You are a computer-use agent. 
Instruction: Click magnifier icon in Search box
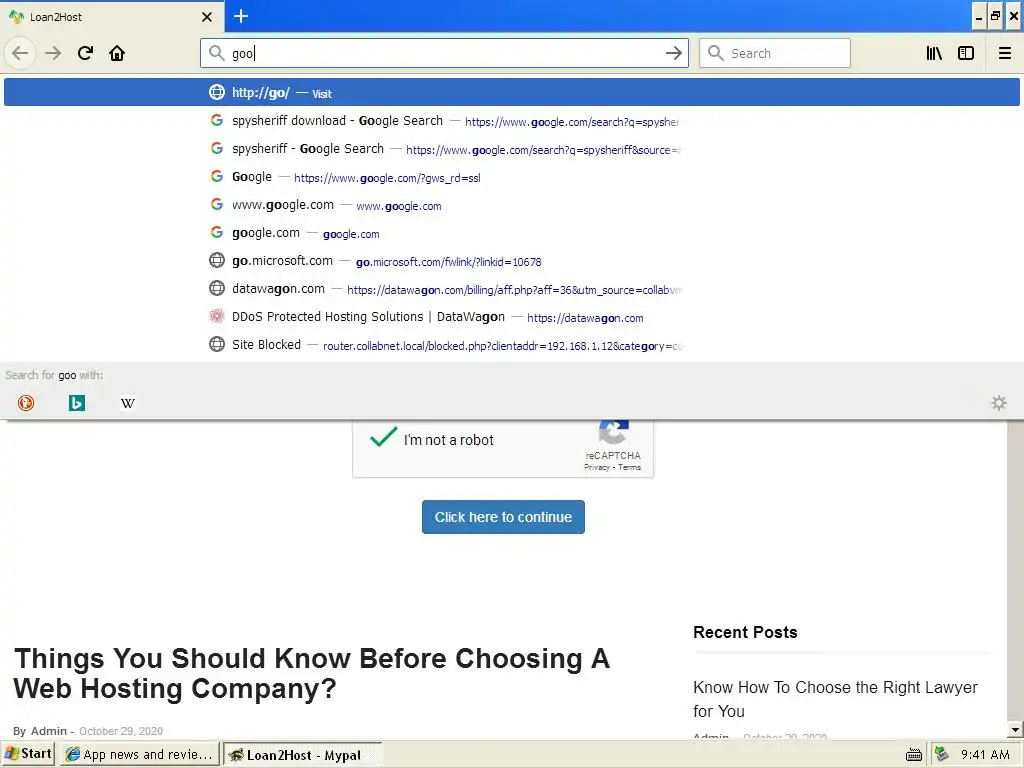[716, 53]
